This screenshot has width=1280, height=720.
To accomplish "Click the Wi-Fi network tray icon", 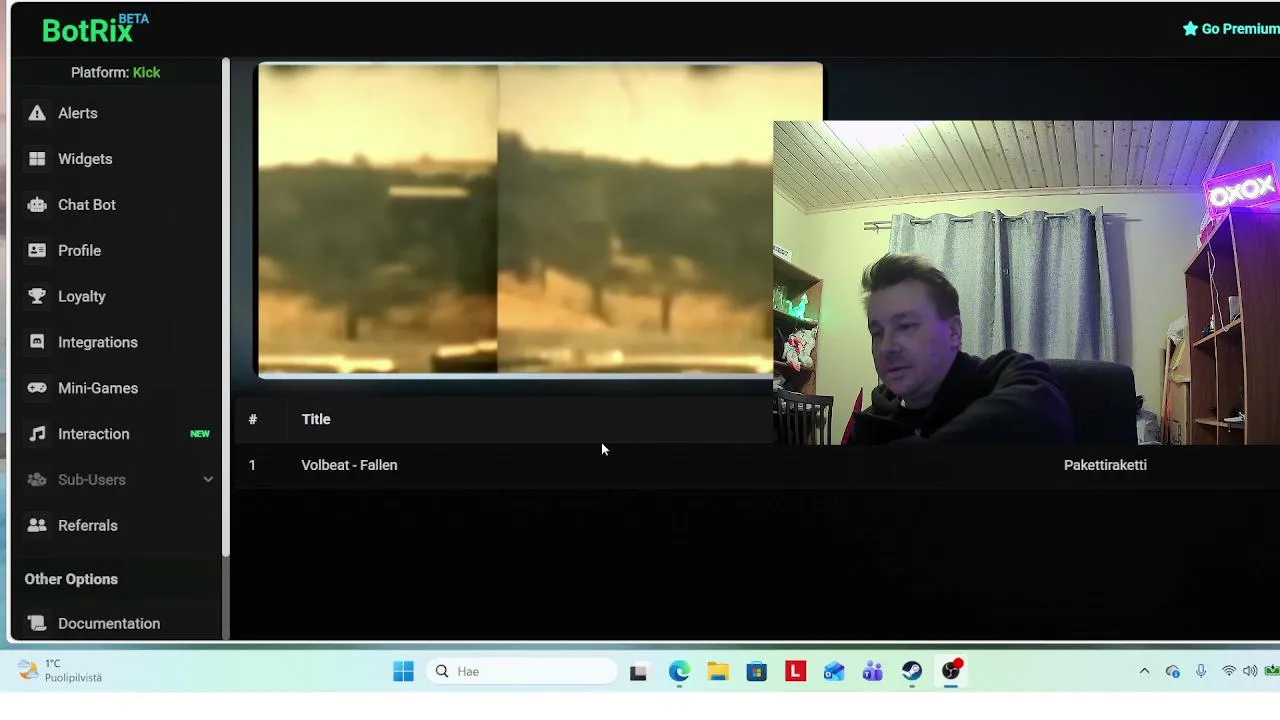I will coord(1229,671).
